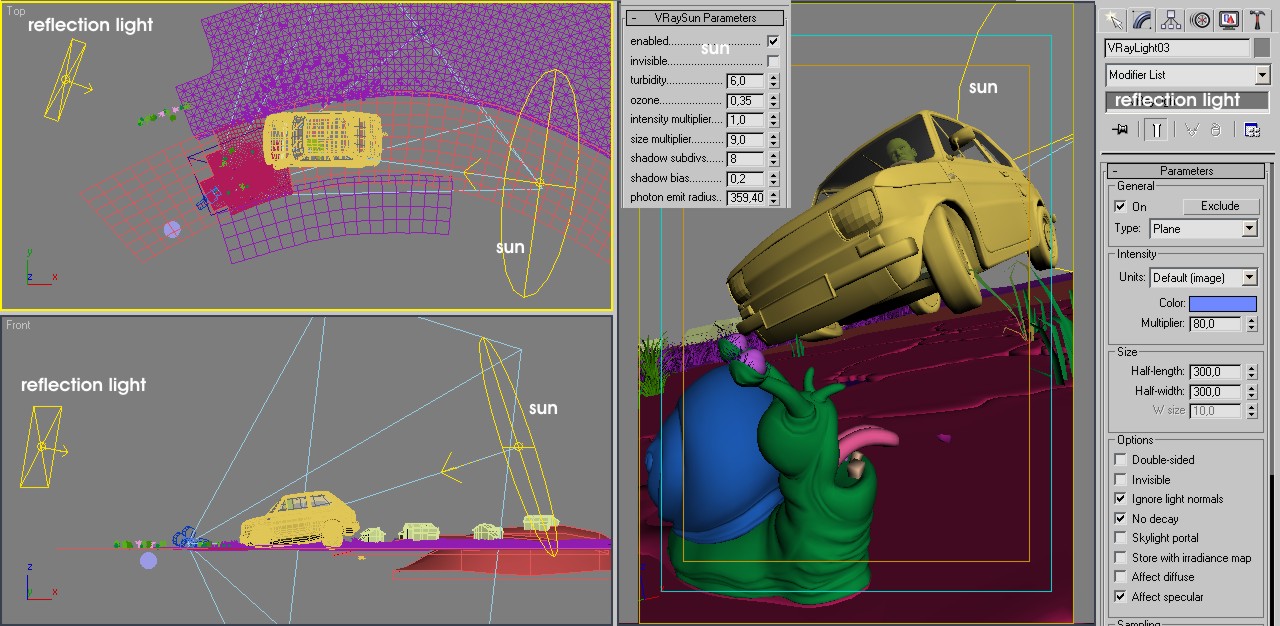Switch to the Modify panel tab
The width and height of the screenshot is (1280, 626).
(1141, 20)
